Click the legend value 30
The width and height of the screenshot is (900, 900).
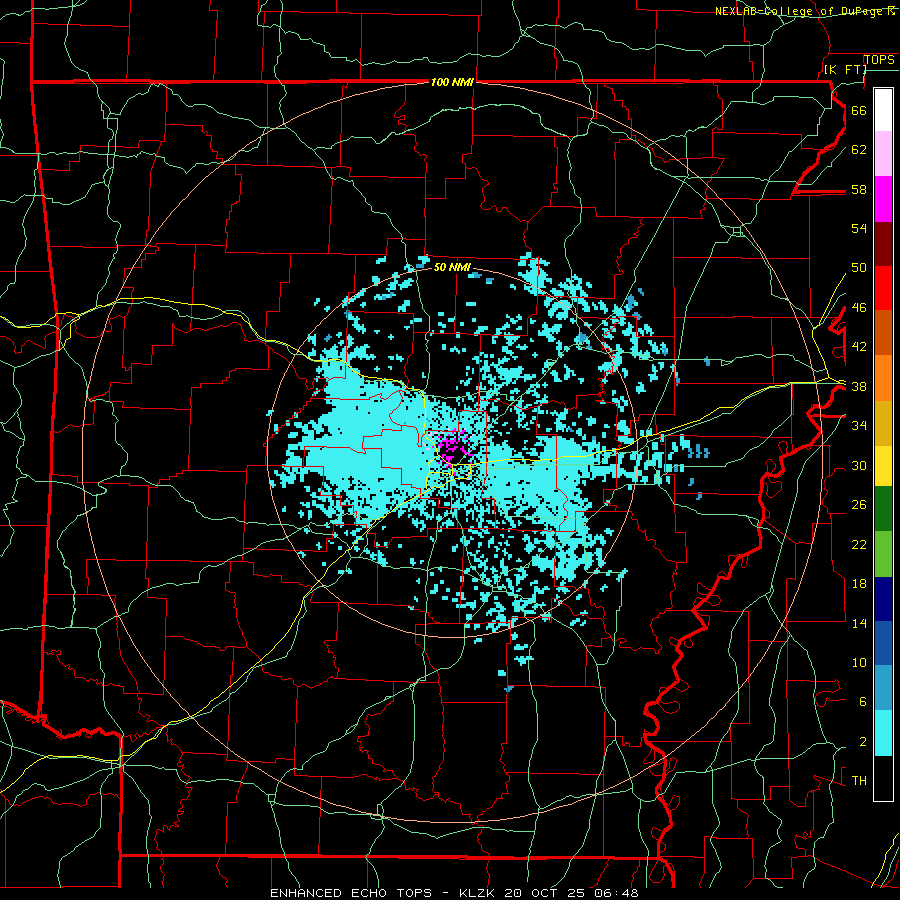tap(859, 465)
